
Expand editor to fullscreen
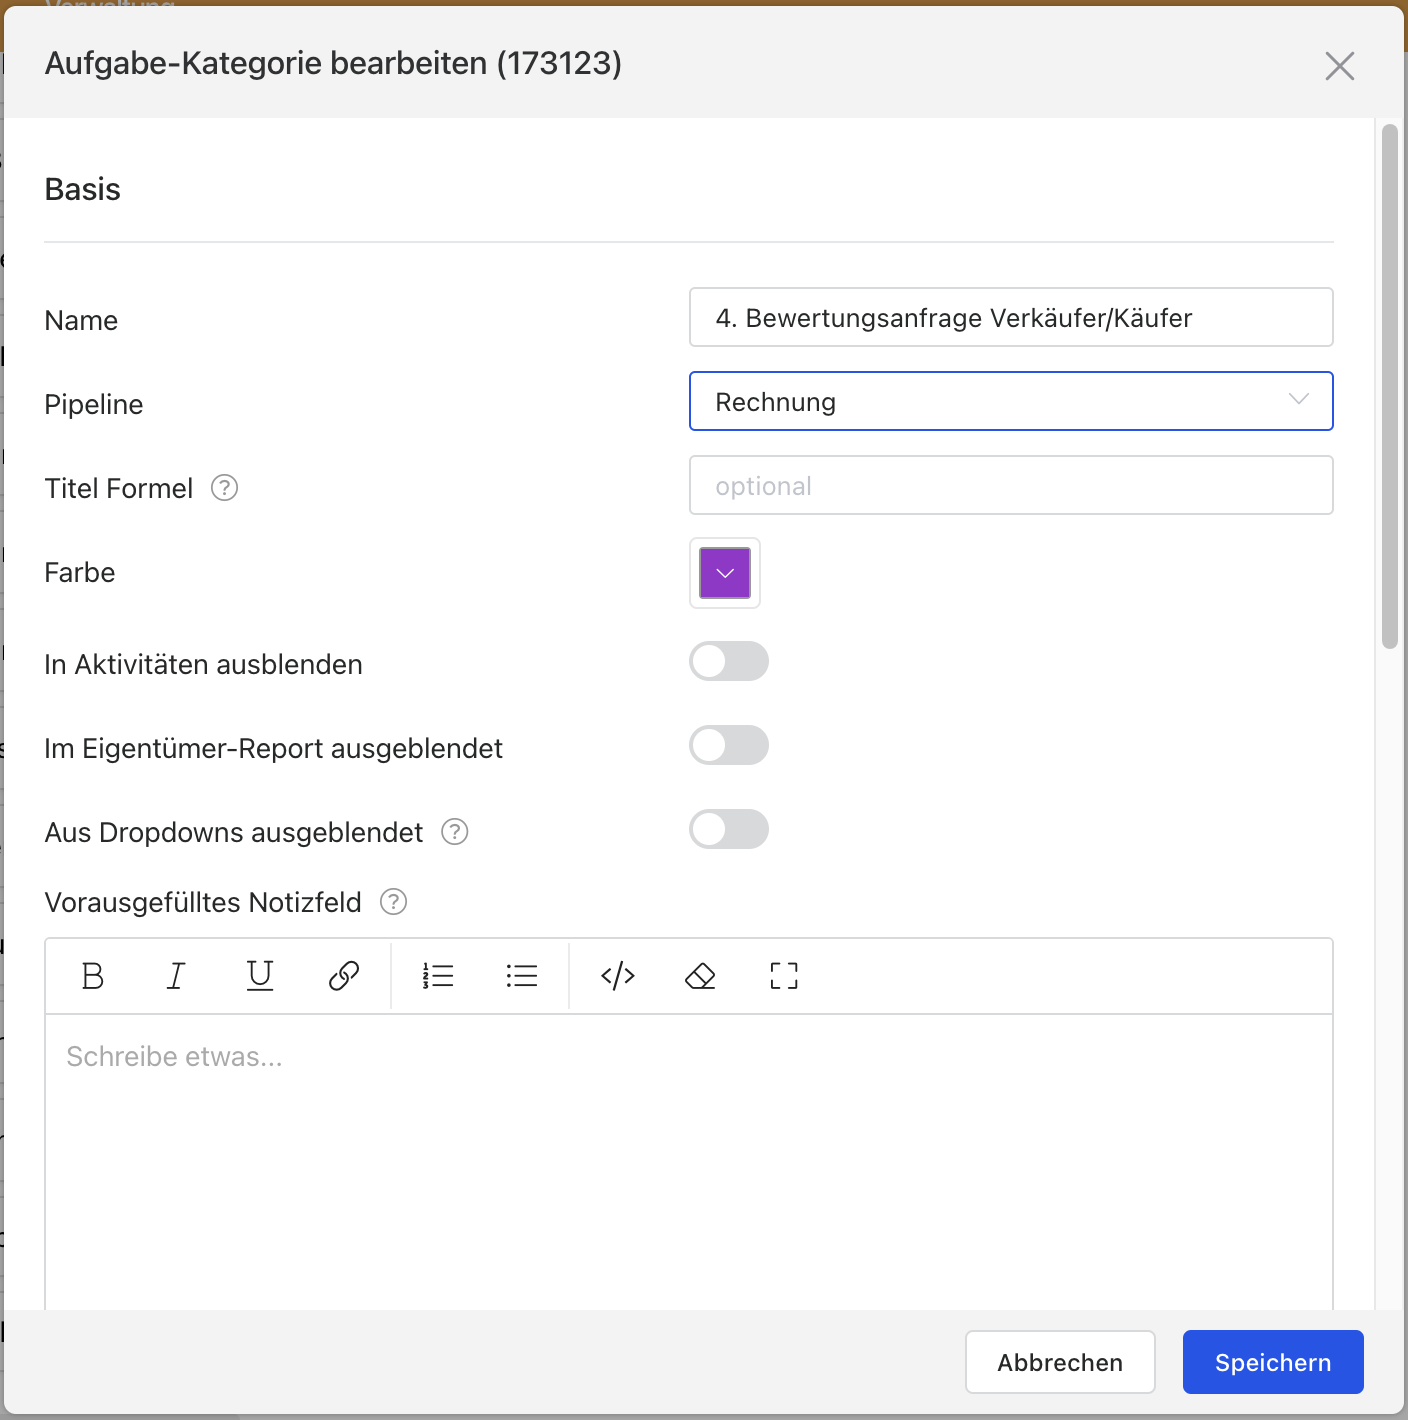point(784,975)
